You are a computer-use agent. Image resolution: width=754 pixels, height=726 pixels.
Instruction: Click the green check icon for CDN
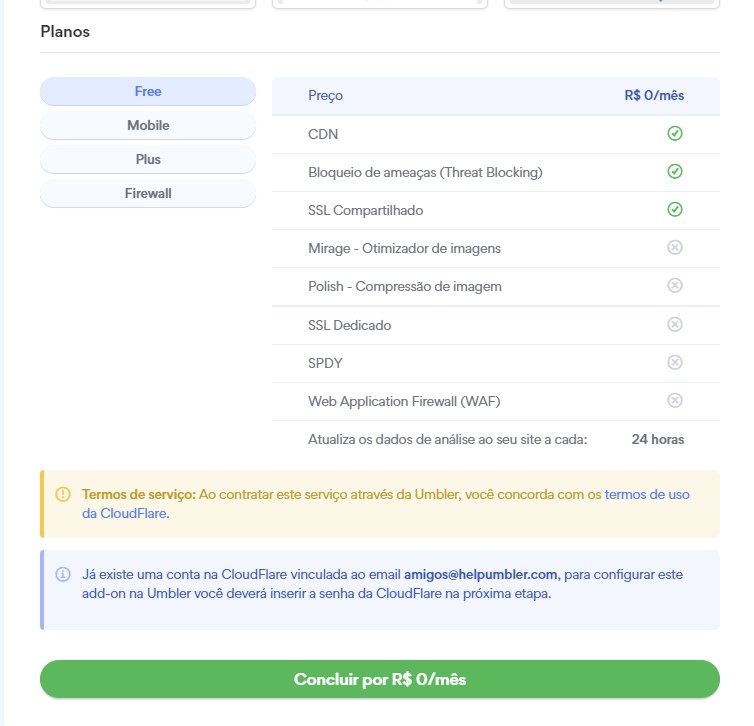click(x=675, y=134)
